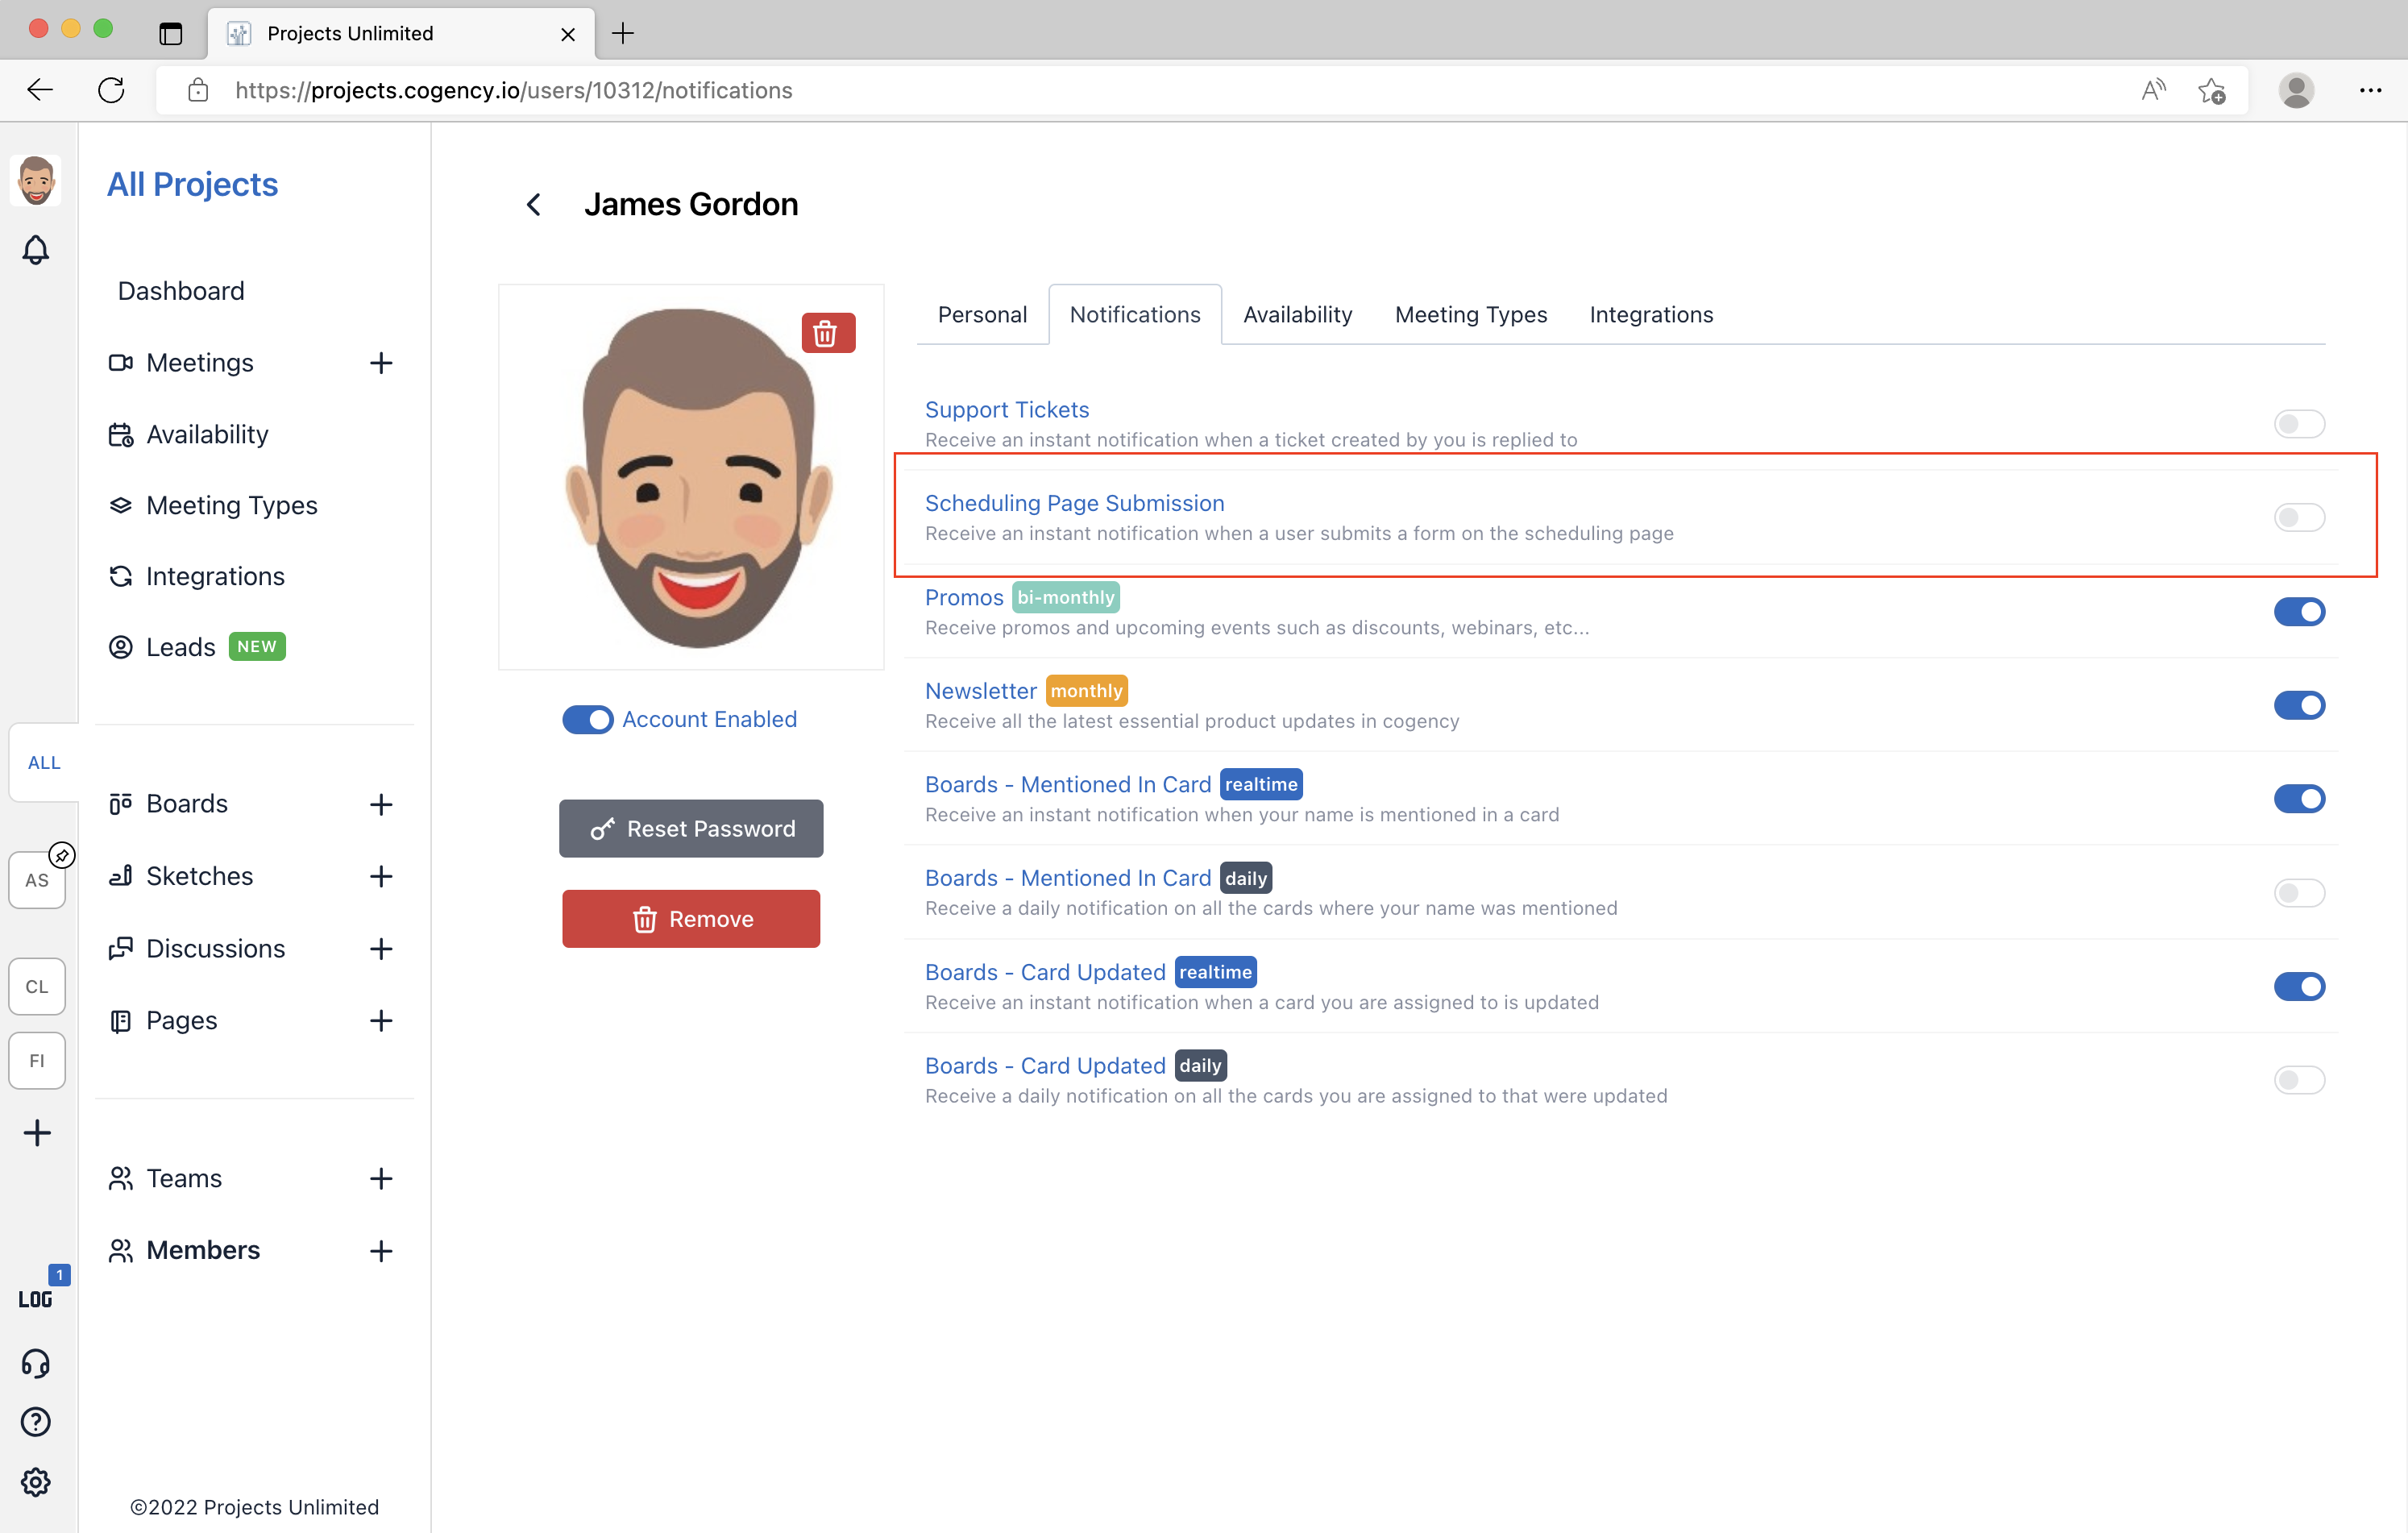This screenshot has width=2408, height=1533.
Task: Add a new workspace with rail plus
Action: (37, 1132)
